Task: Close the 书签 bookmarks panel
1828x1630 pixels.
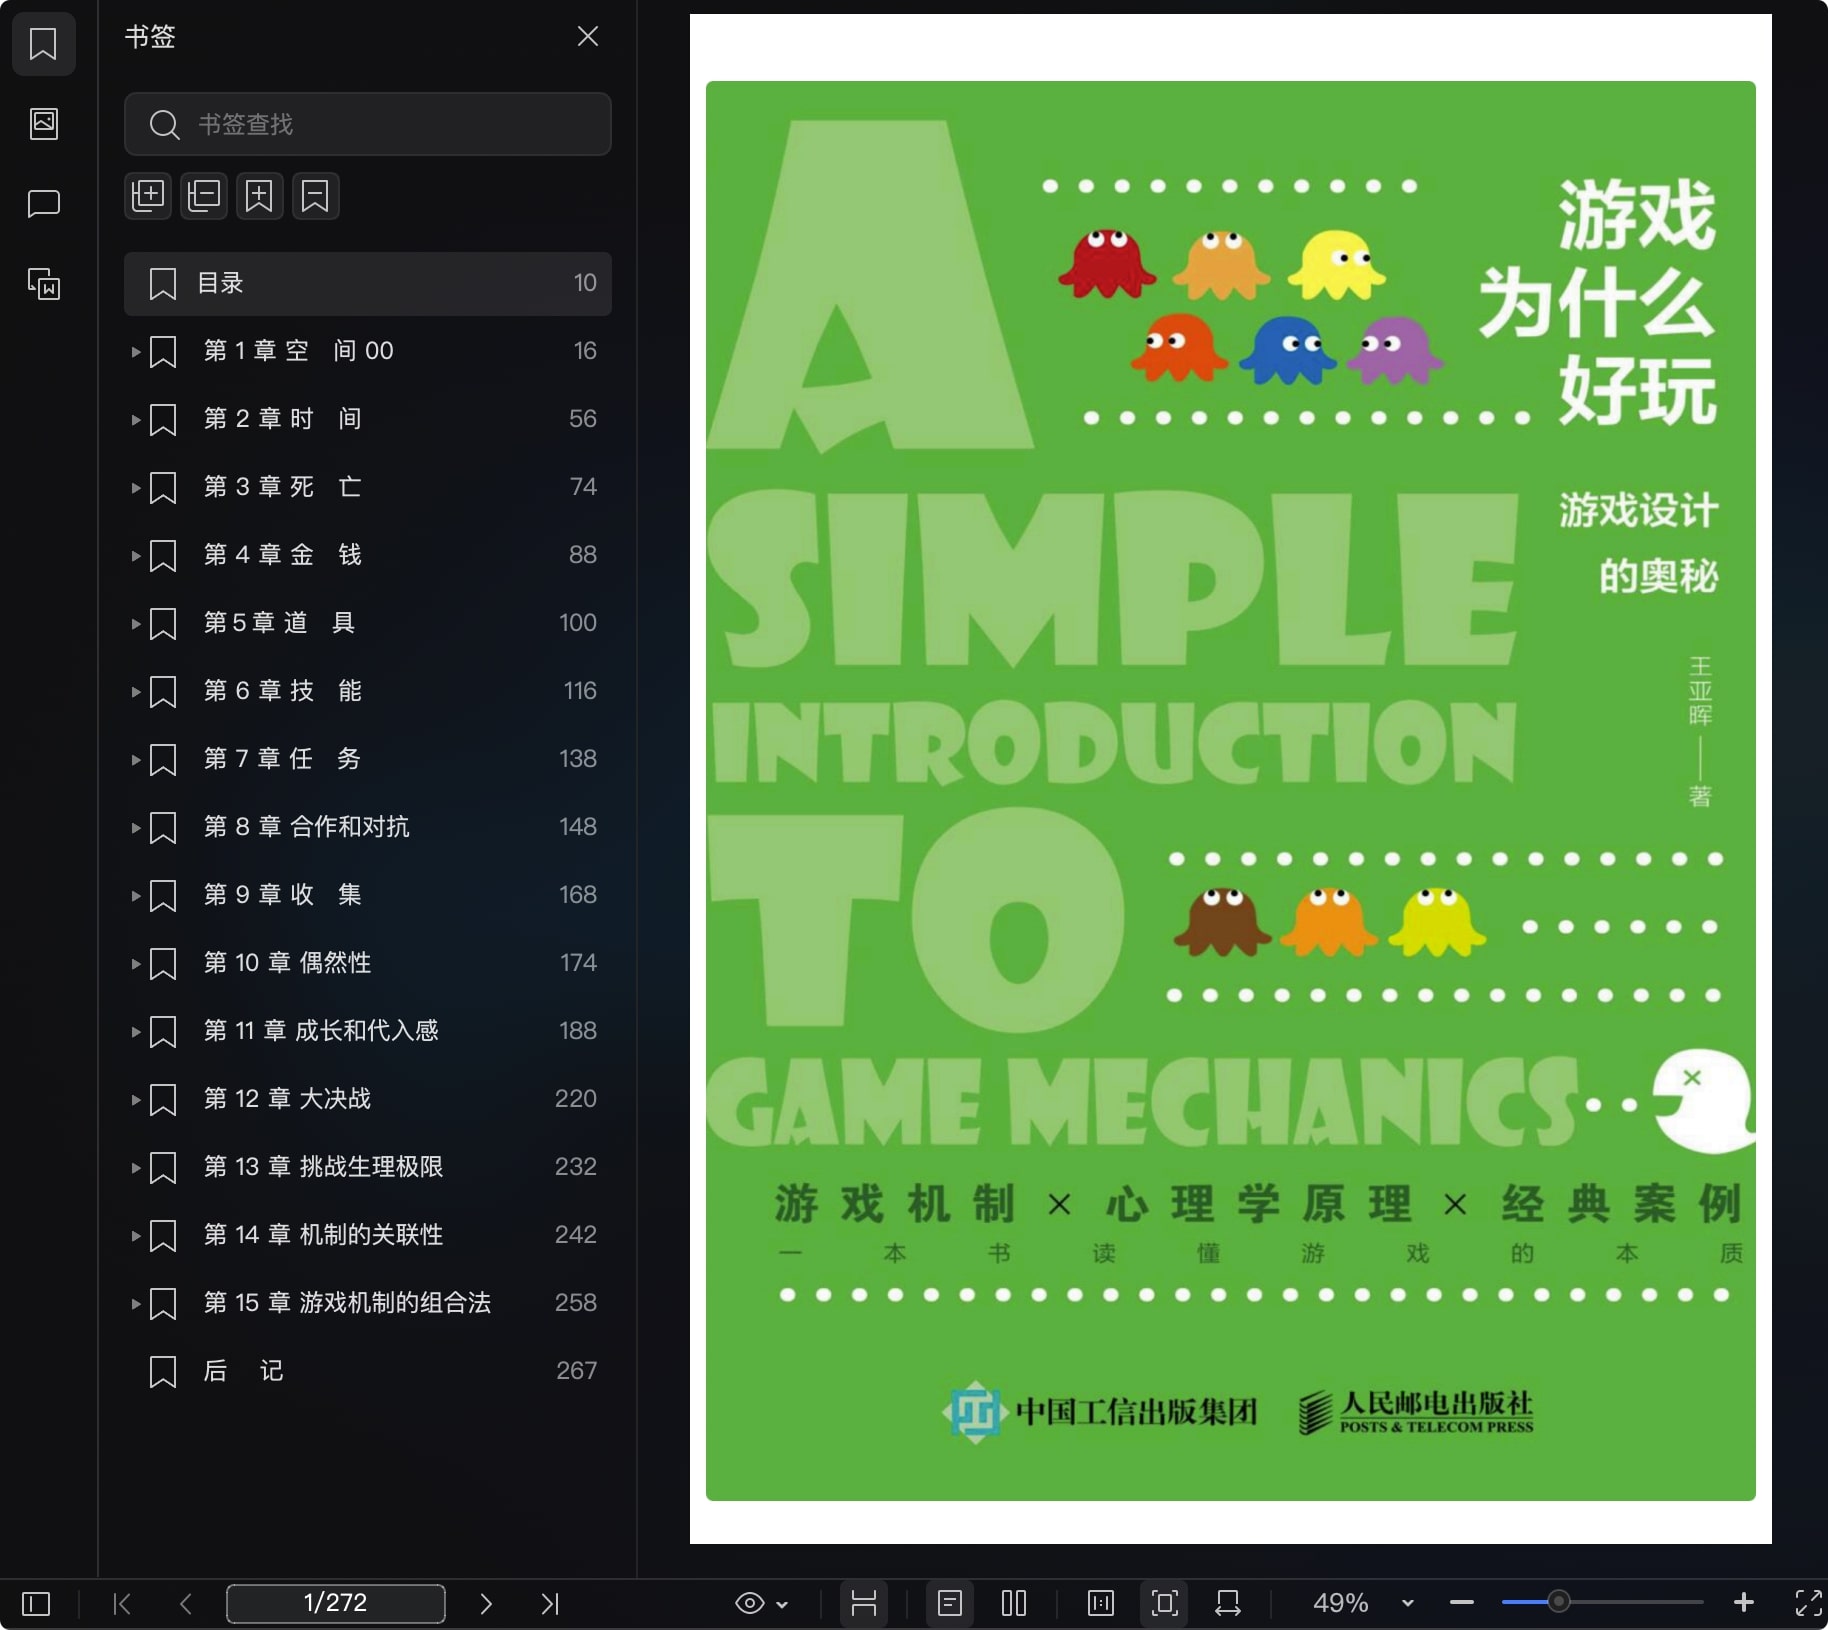Action: coord(588,37)
